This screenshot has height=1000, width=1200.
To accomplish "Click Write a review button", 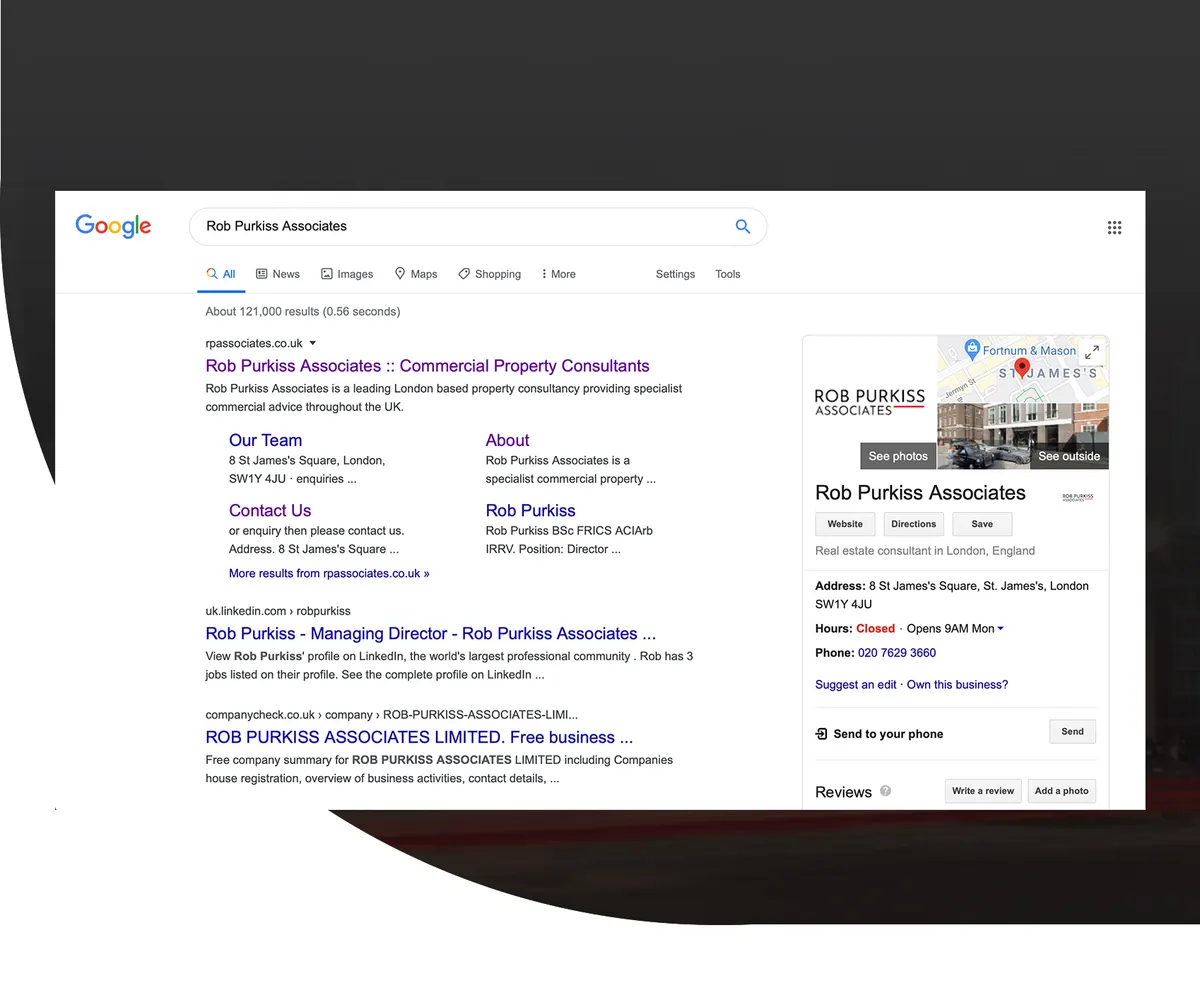I will point(983,791).
